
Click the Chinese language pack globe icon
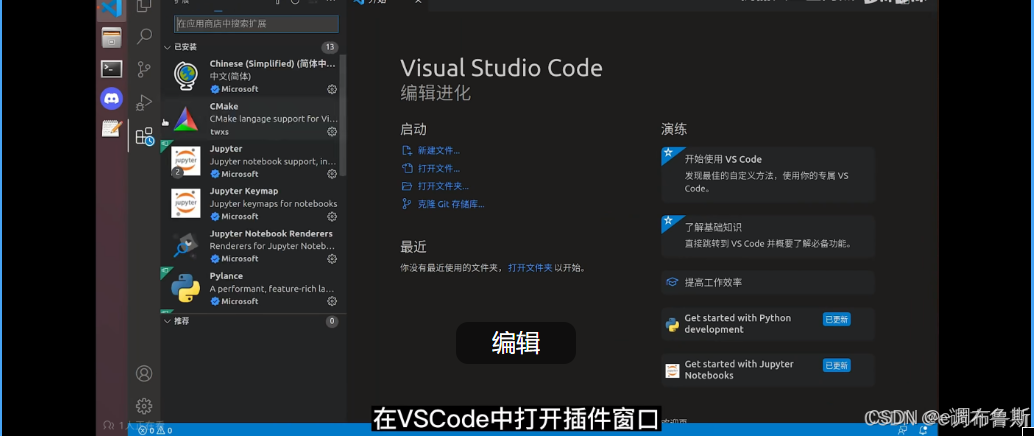click(x=185, y=77)
